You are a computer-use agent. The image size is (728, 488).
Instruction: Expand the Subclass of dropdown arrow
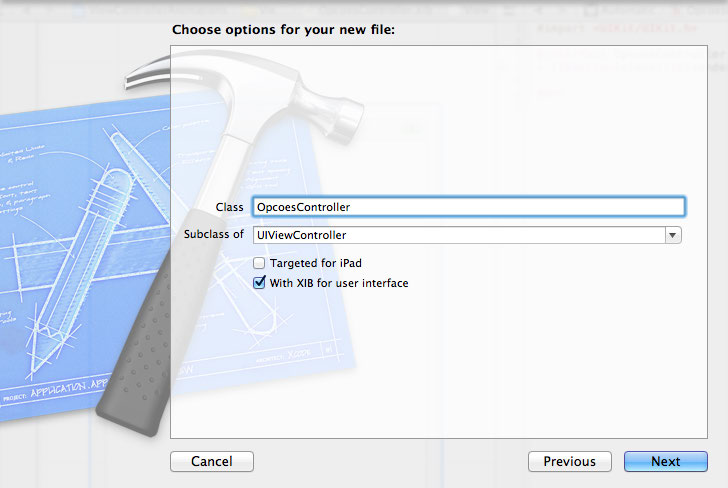coord(673,235)
